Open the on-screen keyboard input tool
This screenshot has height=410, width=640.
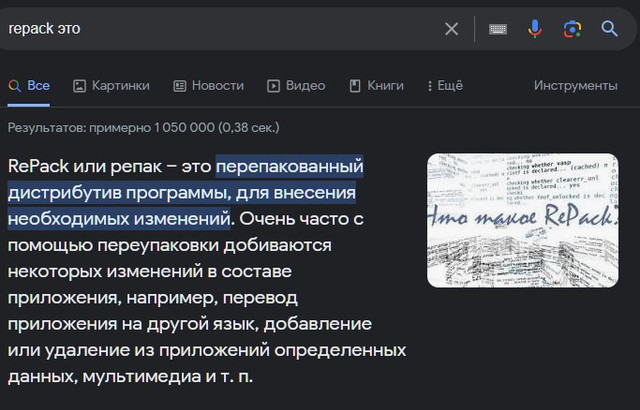click(497, 29)
